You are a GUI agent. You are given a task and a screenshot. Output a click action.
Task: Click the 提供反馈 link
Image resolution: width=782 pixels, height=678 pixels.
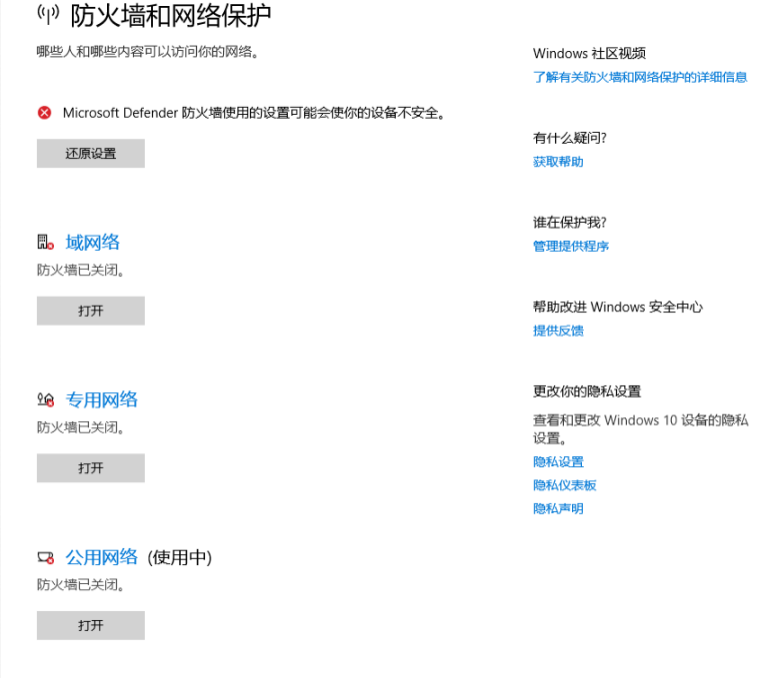[558, 330]
